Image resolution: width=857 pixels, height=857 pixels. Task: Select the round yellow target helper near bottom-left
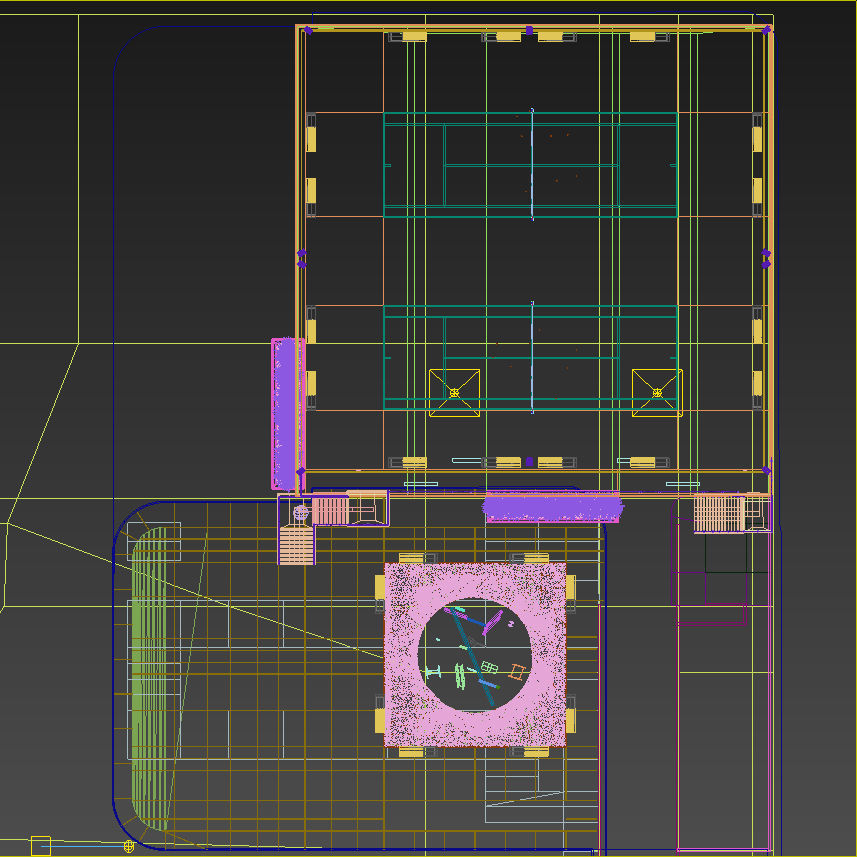(x=129, y=846)
